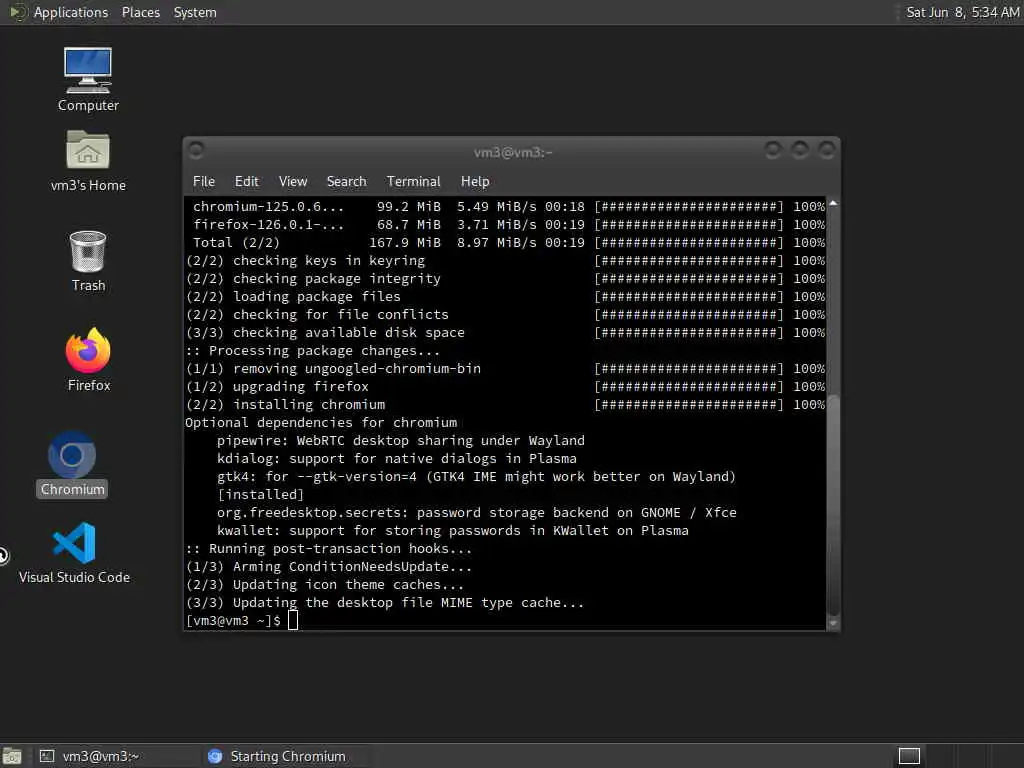The image size is (1024, 768).
Task: Click 'Arming ConditionNeedsUpdate...' line
Action: [328, 567]
